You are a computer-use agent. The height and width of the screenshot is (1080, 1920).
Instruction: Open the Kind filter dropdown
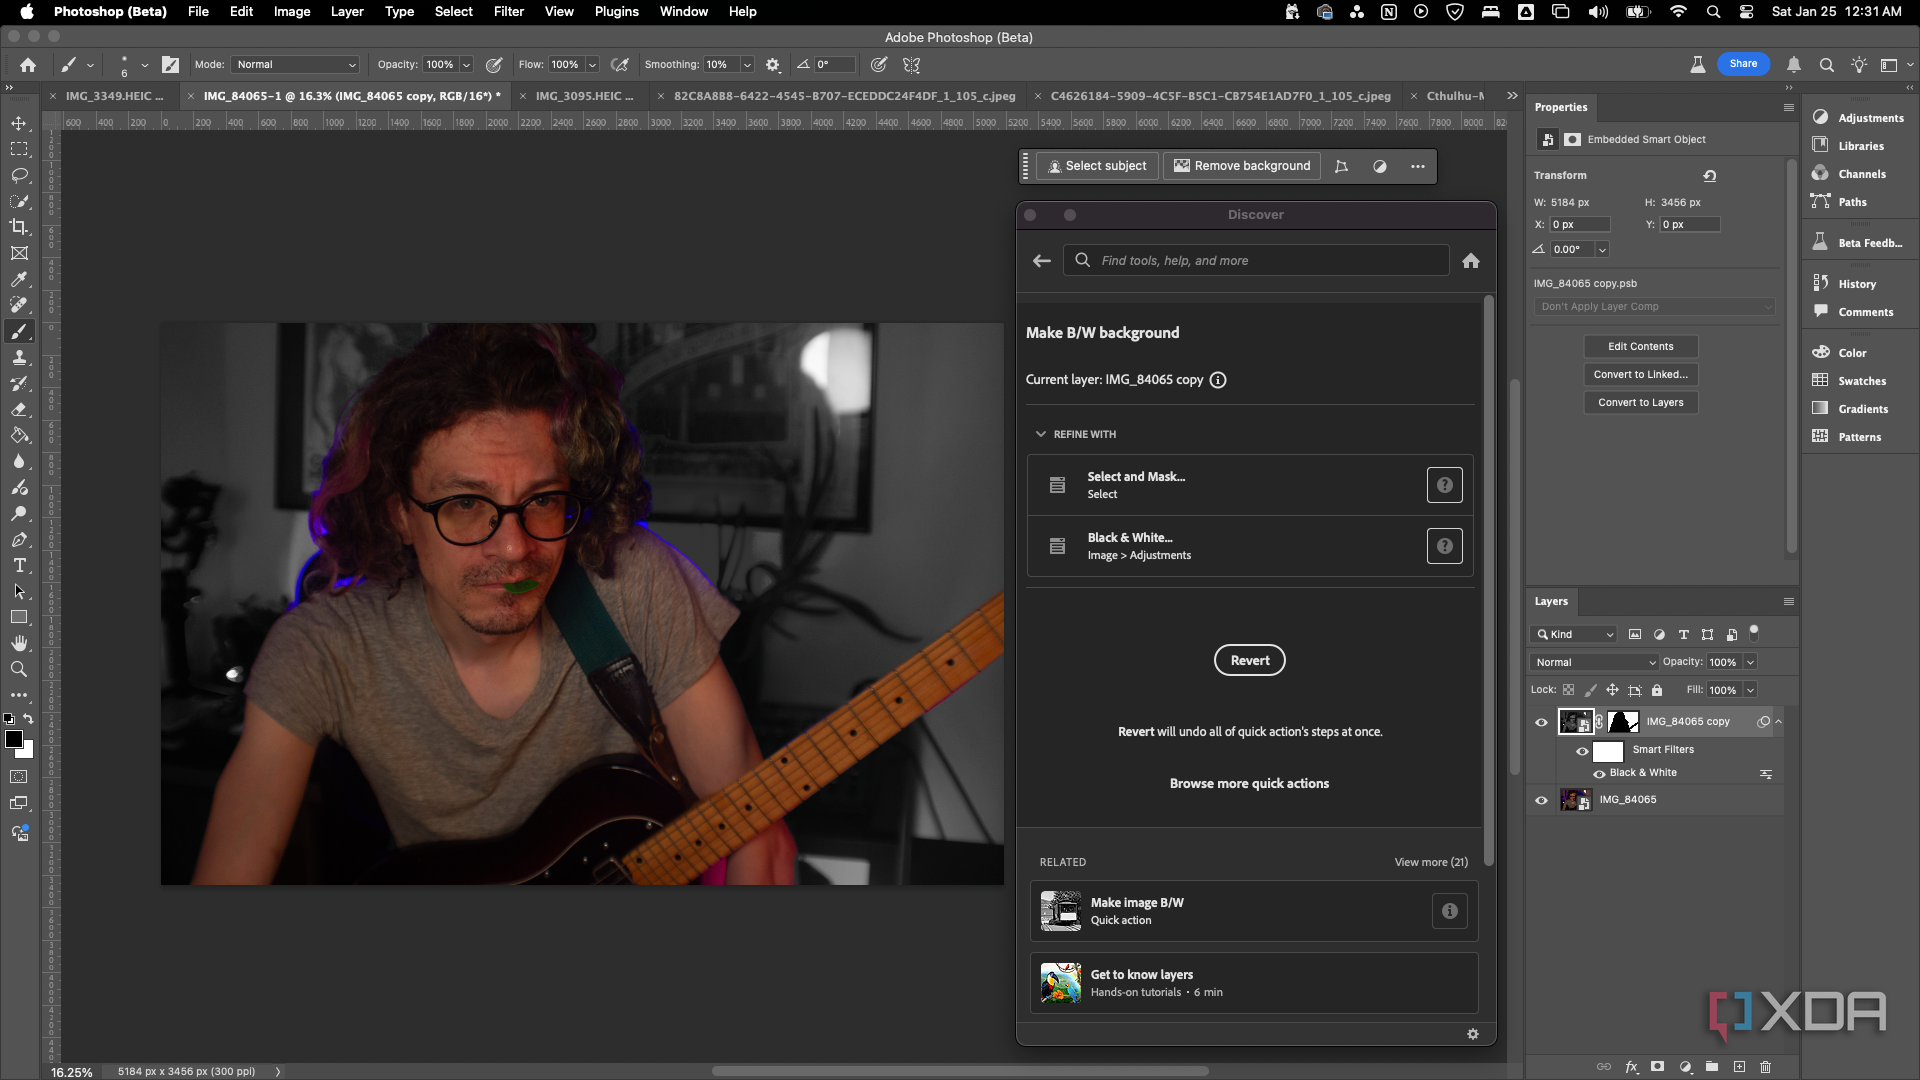click(x=1574, y=634)
